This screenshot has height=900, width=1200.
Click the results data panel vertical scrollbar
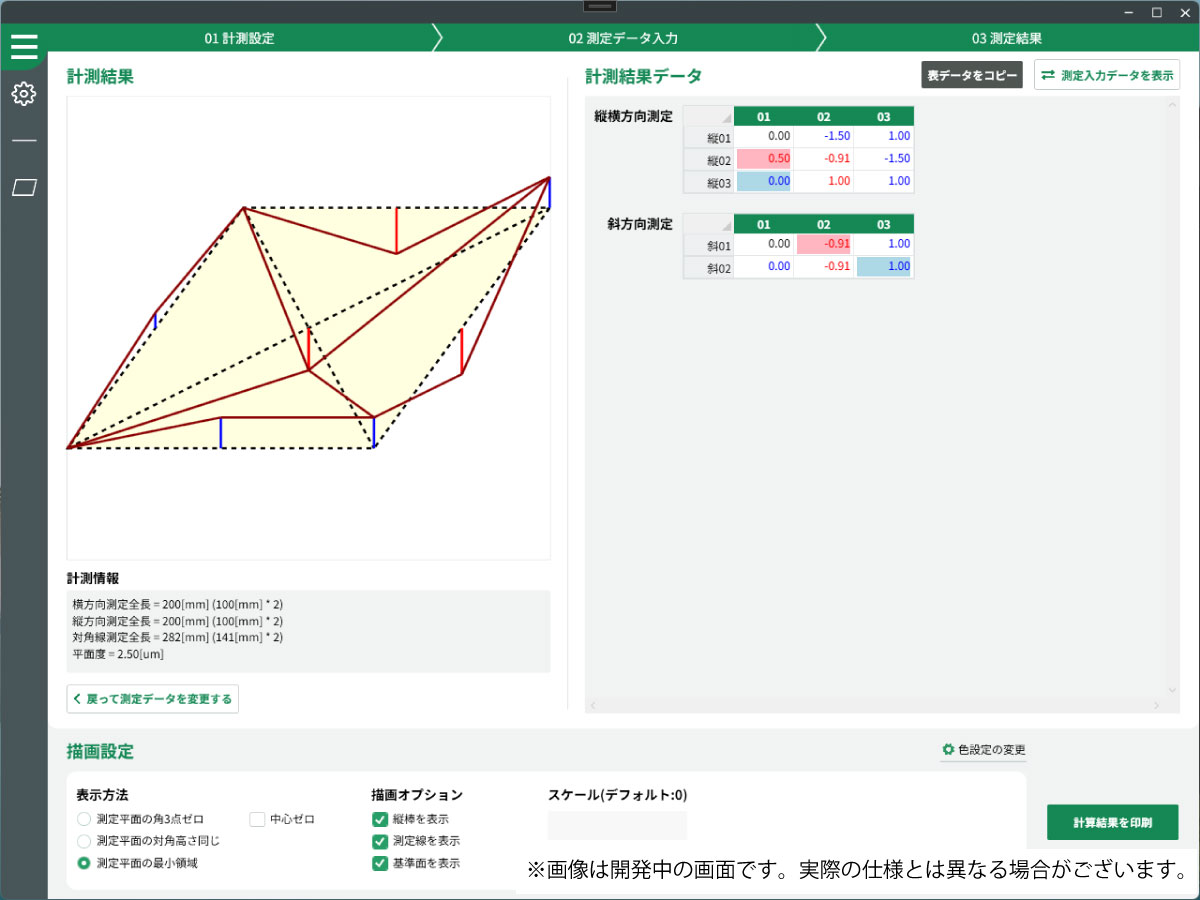pos(1171,400)
